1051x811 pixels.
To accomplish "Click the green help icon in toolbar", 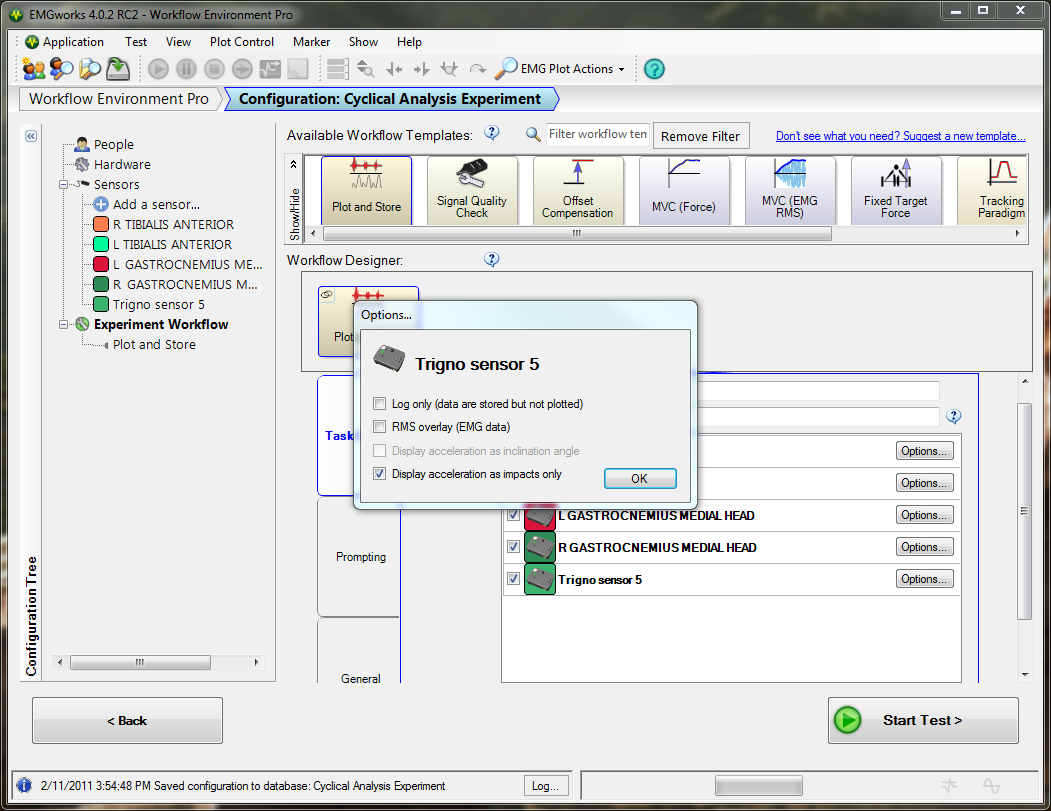I will click(654, 69).
